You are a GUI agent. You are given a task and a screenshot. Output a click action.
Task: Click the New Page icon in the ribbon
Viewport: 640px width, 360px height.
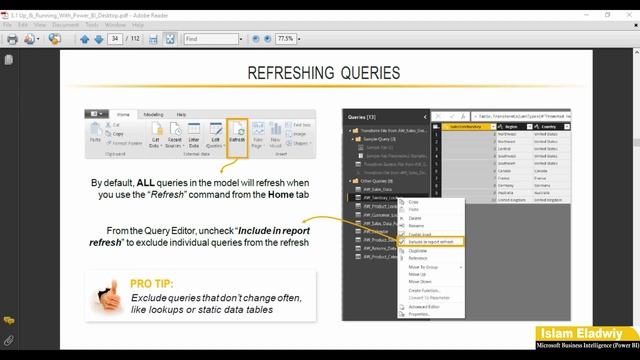point(258,129)
